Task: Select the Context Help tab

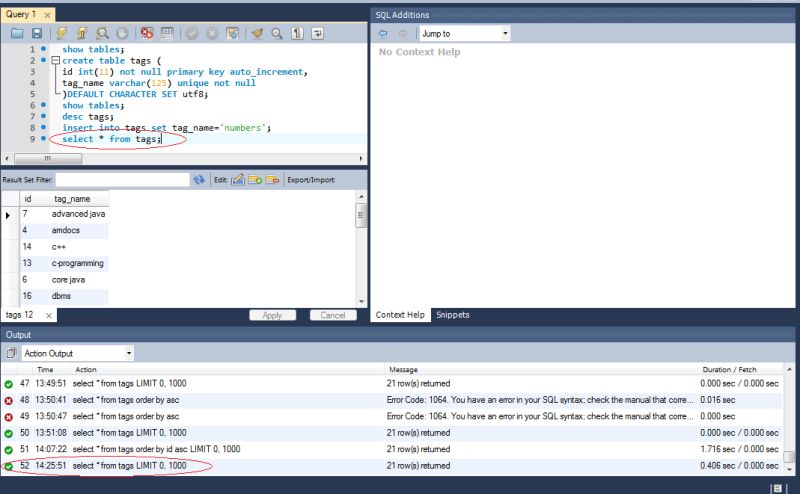Action: click(400, 315)
